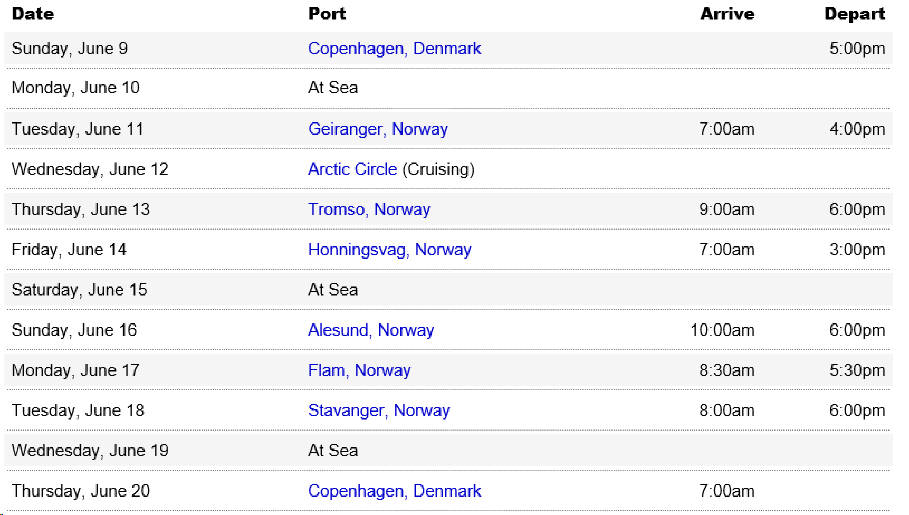
Task: Open Copenhagen, Denmark link on June 20
Action: coord(394,491)
